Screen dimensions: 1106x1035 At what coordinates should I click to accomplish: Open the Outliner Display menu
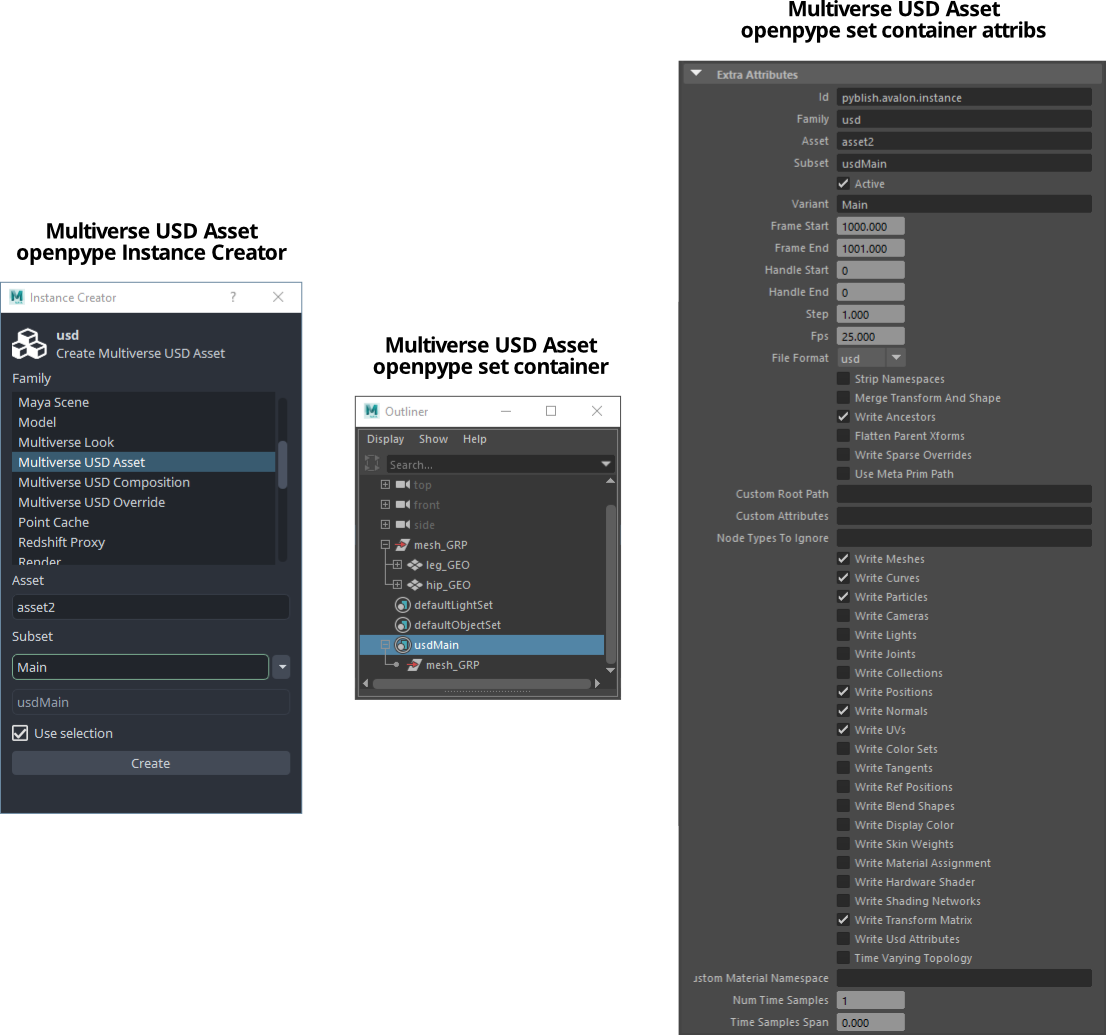(x=385, y=439)
